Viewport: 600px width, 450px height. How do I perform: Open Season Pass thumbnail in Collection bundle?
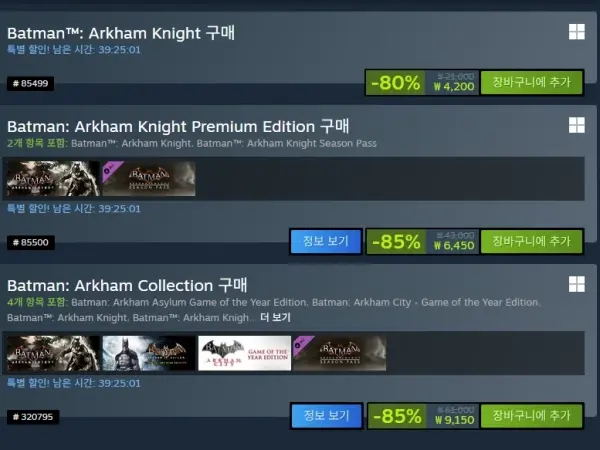pyautogui.click(x=340, y=353)
